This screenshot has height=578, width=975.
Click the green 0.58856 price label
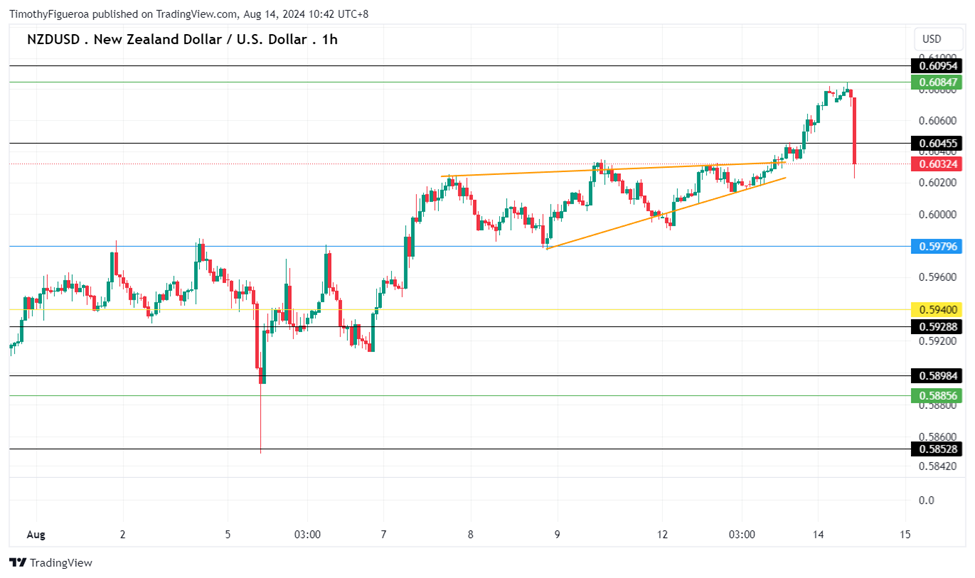[x=936, y=396]
